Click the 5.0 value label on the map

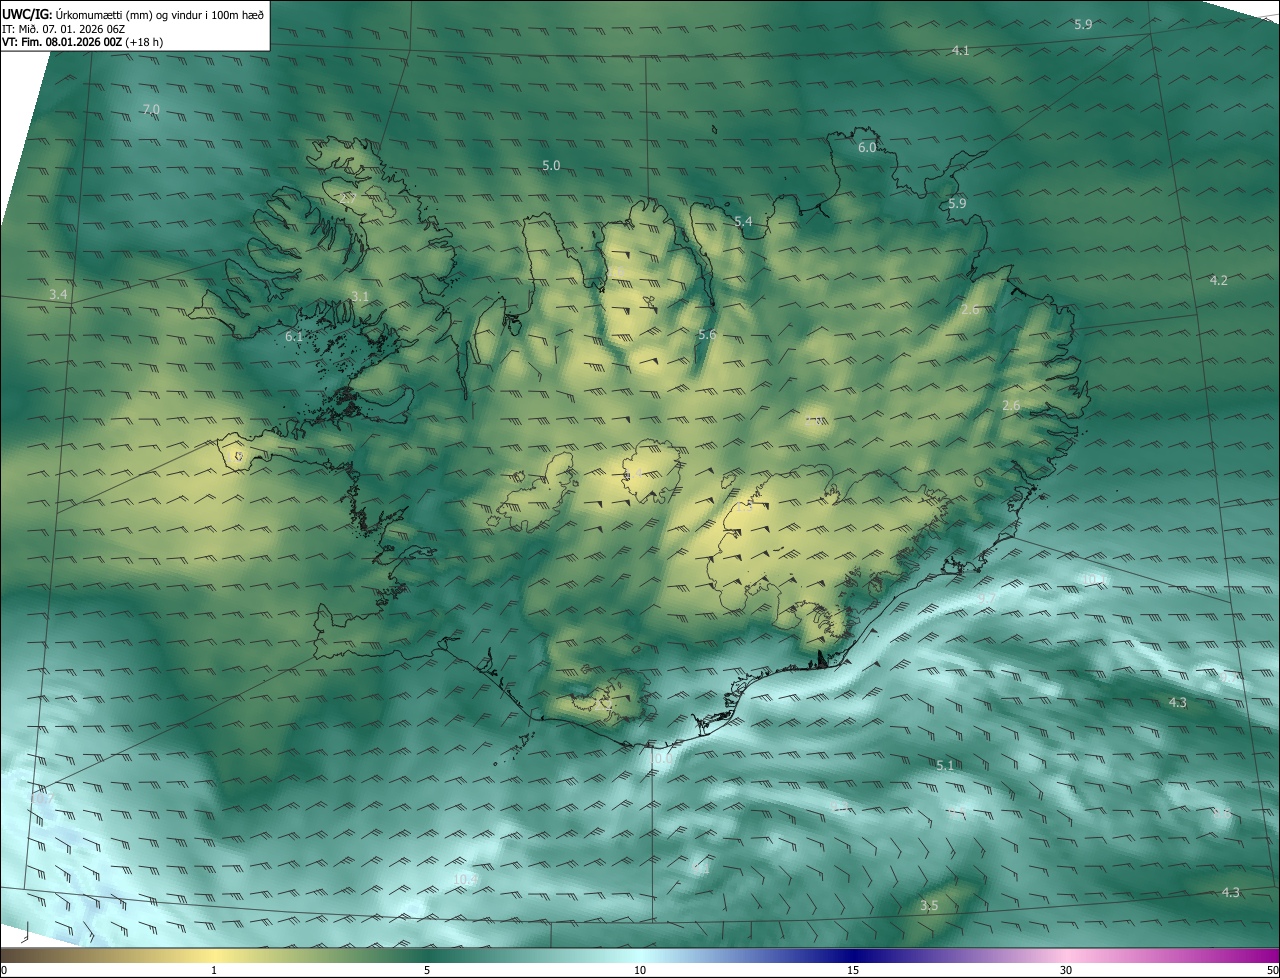(551, 165)
